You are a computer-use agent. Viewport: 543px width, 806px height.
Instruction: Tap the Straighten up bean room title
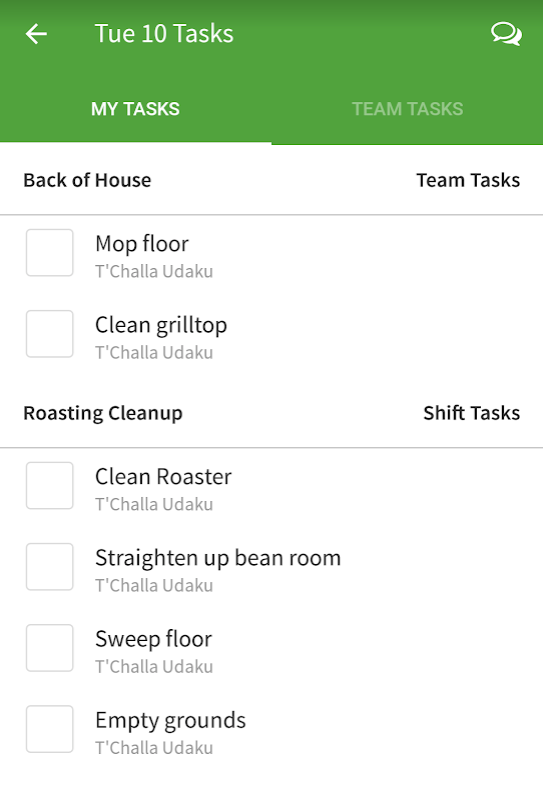pyautogui.click(x=218, y=558)
